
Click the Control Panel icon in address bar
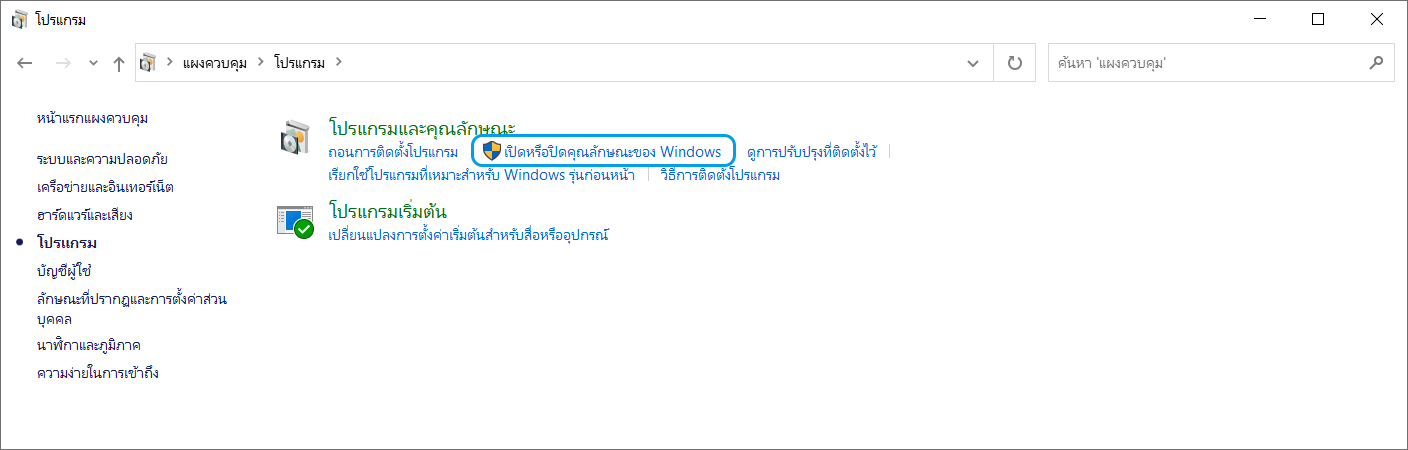point(148,62)
